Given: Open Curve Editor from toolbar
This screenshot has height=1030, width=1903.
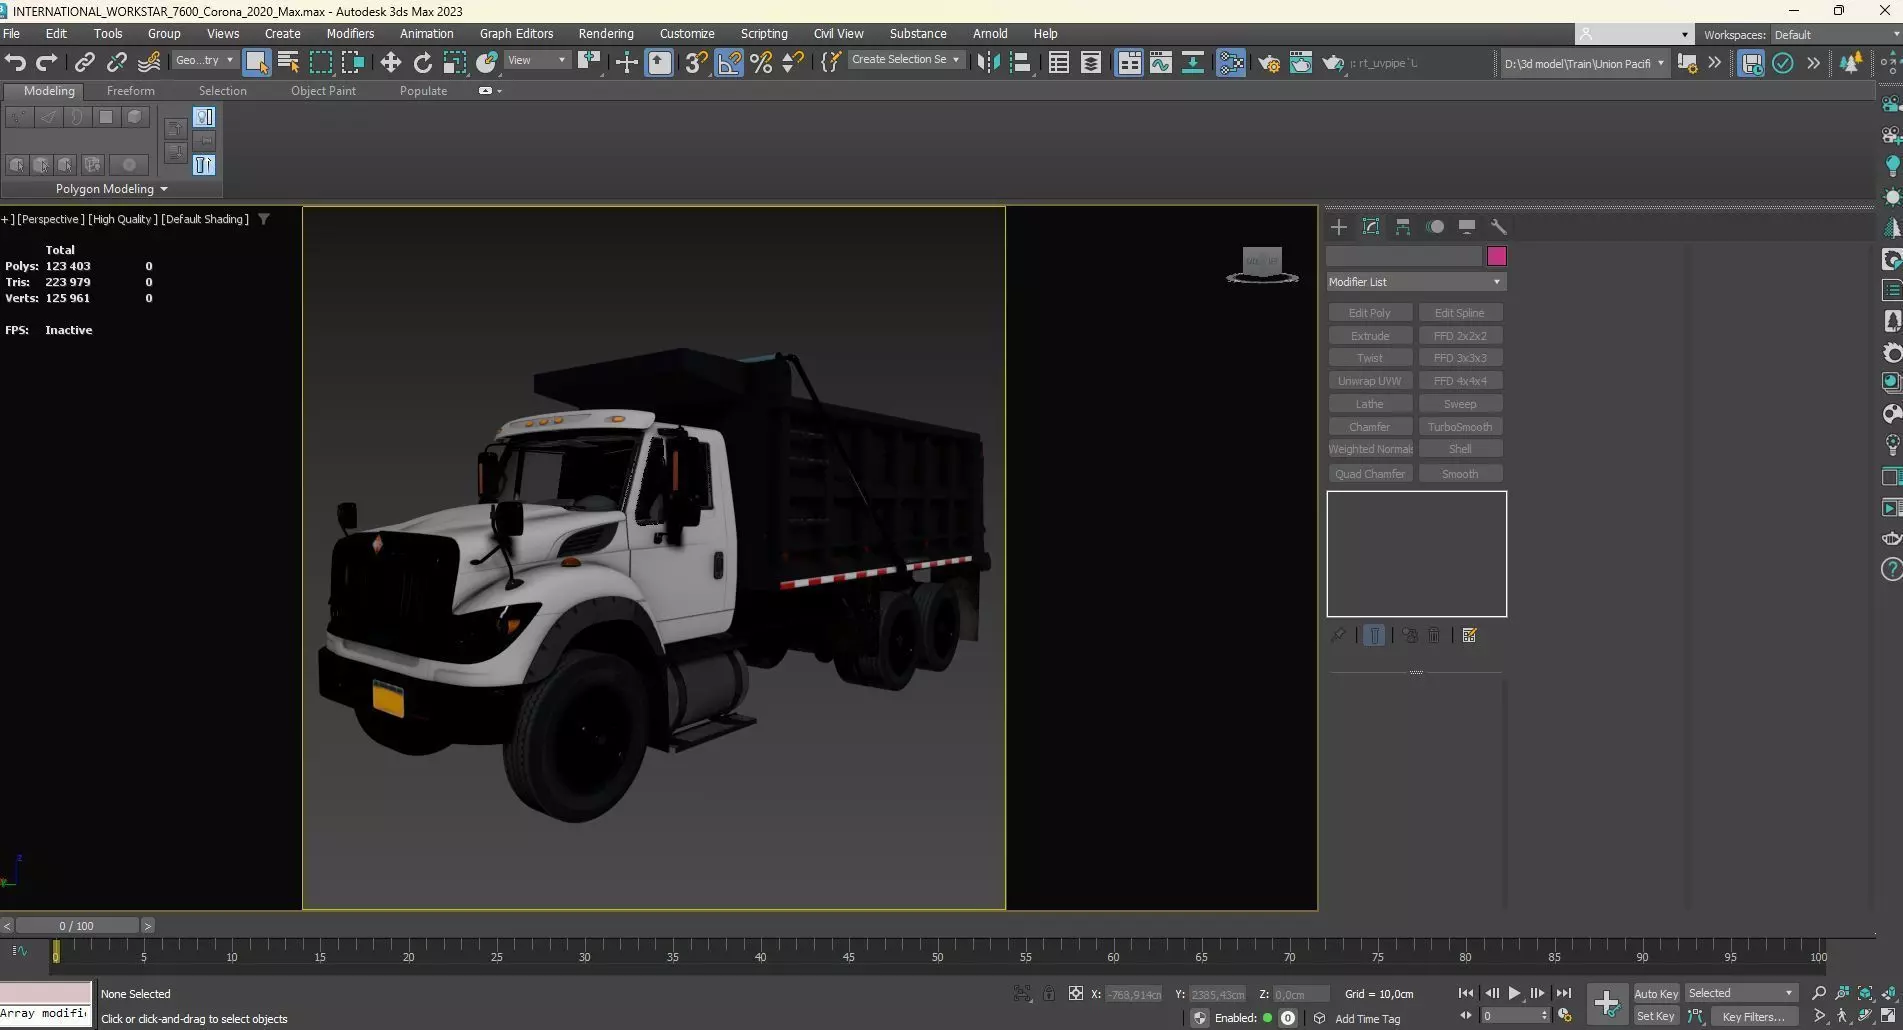Looking at the screenshot, I should [x=1161, y=62].
